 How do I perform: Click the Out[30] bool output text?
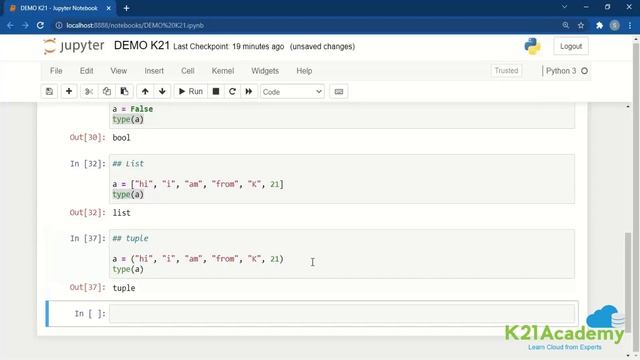pos(122,138)
